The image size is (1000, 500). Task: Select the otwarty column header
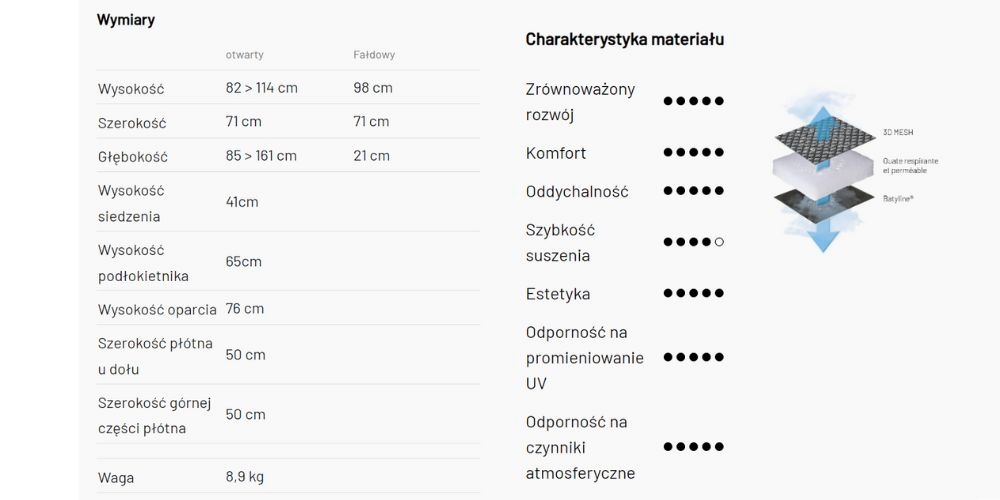pyautogui.click(x=244, y=55)
